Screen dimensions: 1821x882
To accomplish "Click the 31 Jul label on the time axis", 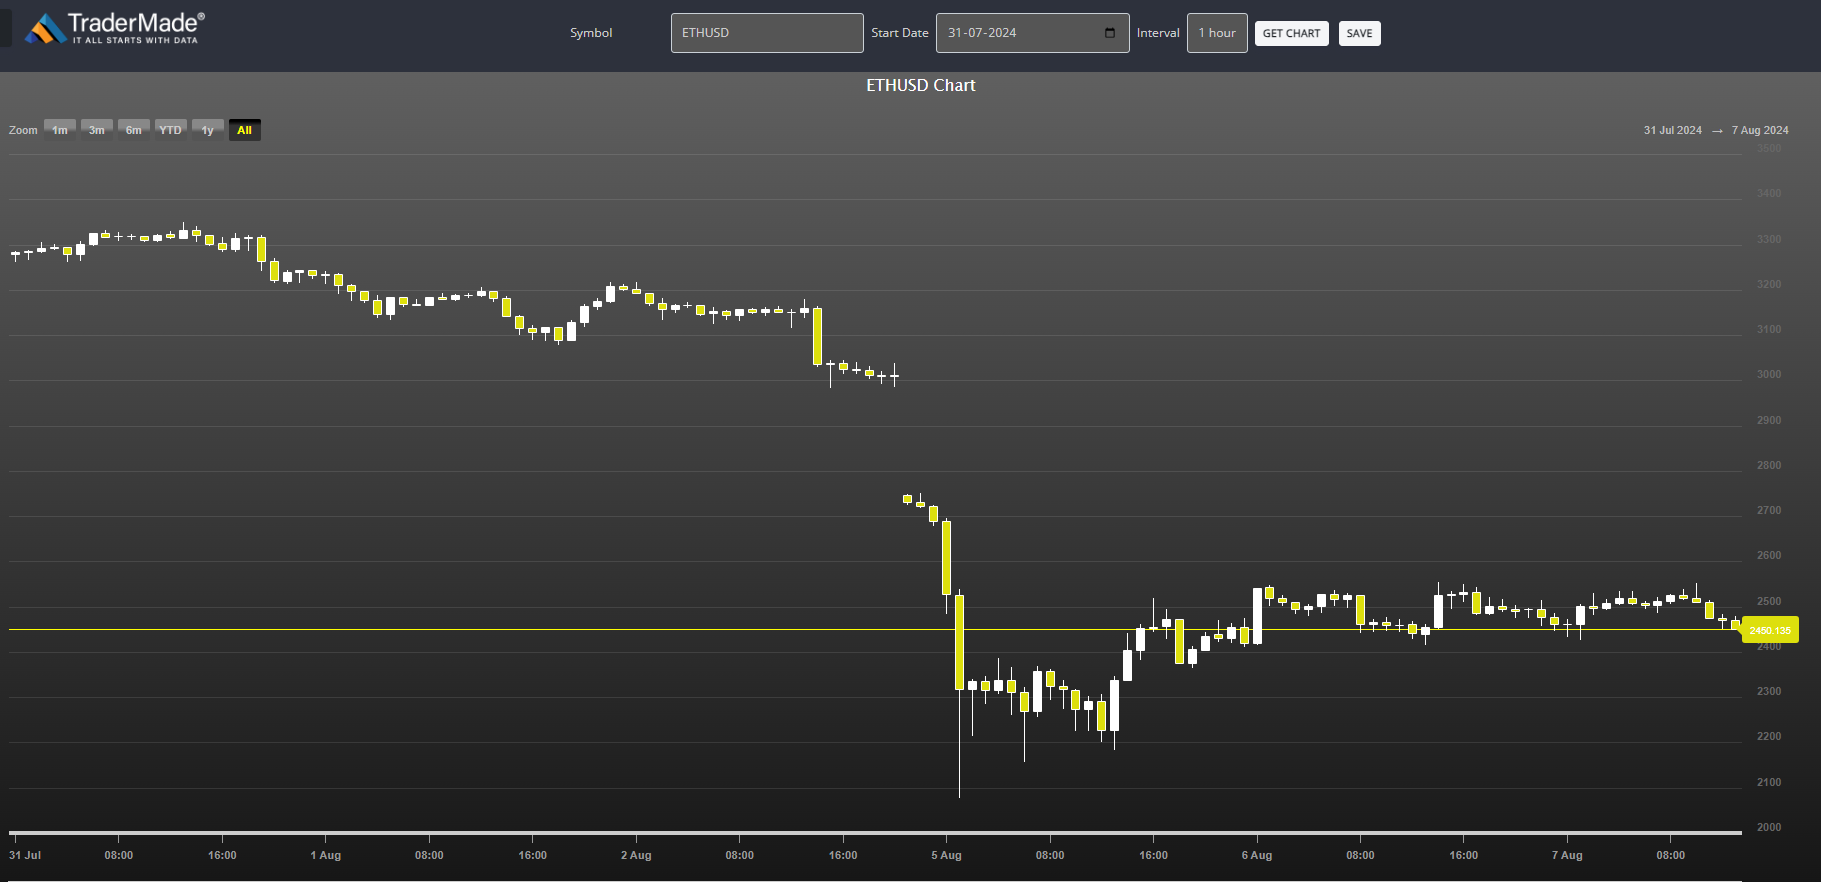I will coord(25,855).
